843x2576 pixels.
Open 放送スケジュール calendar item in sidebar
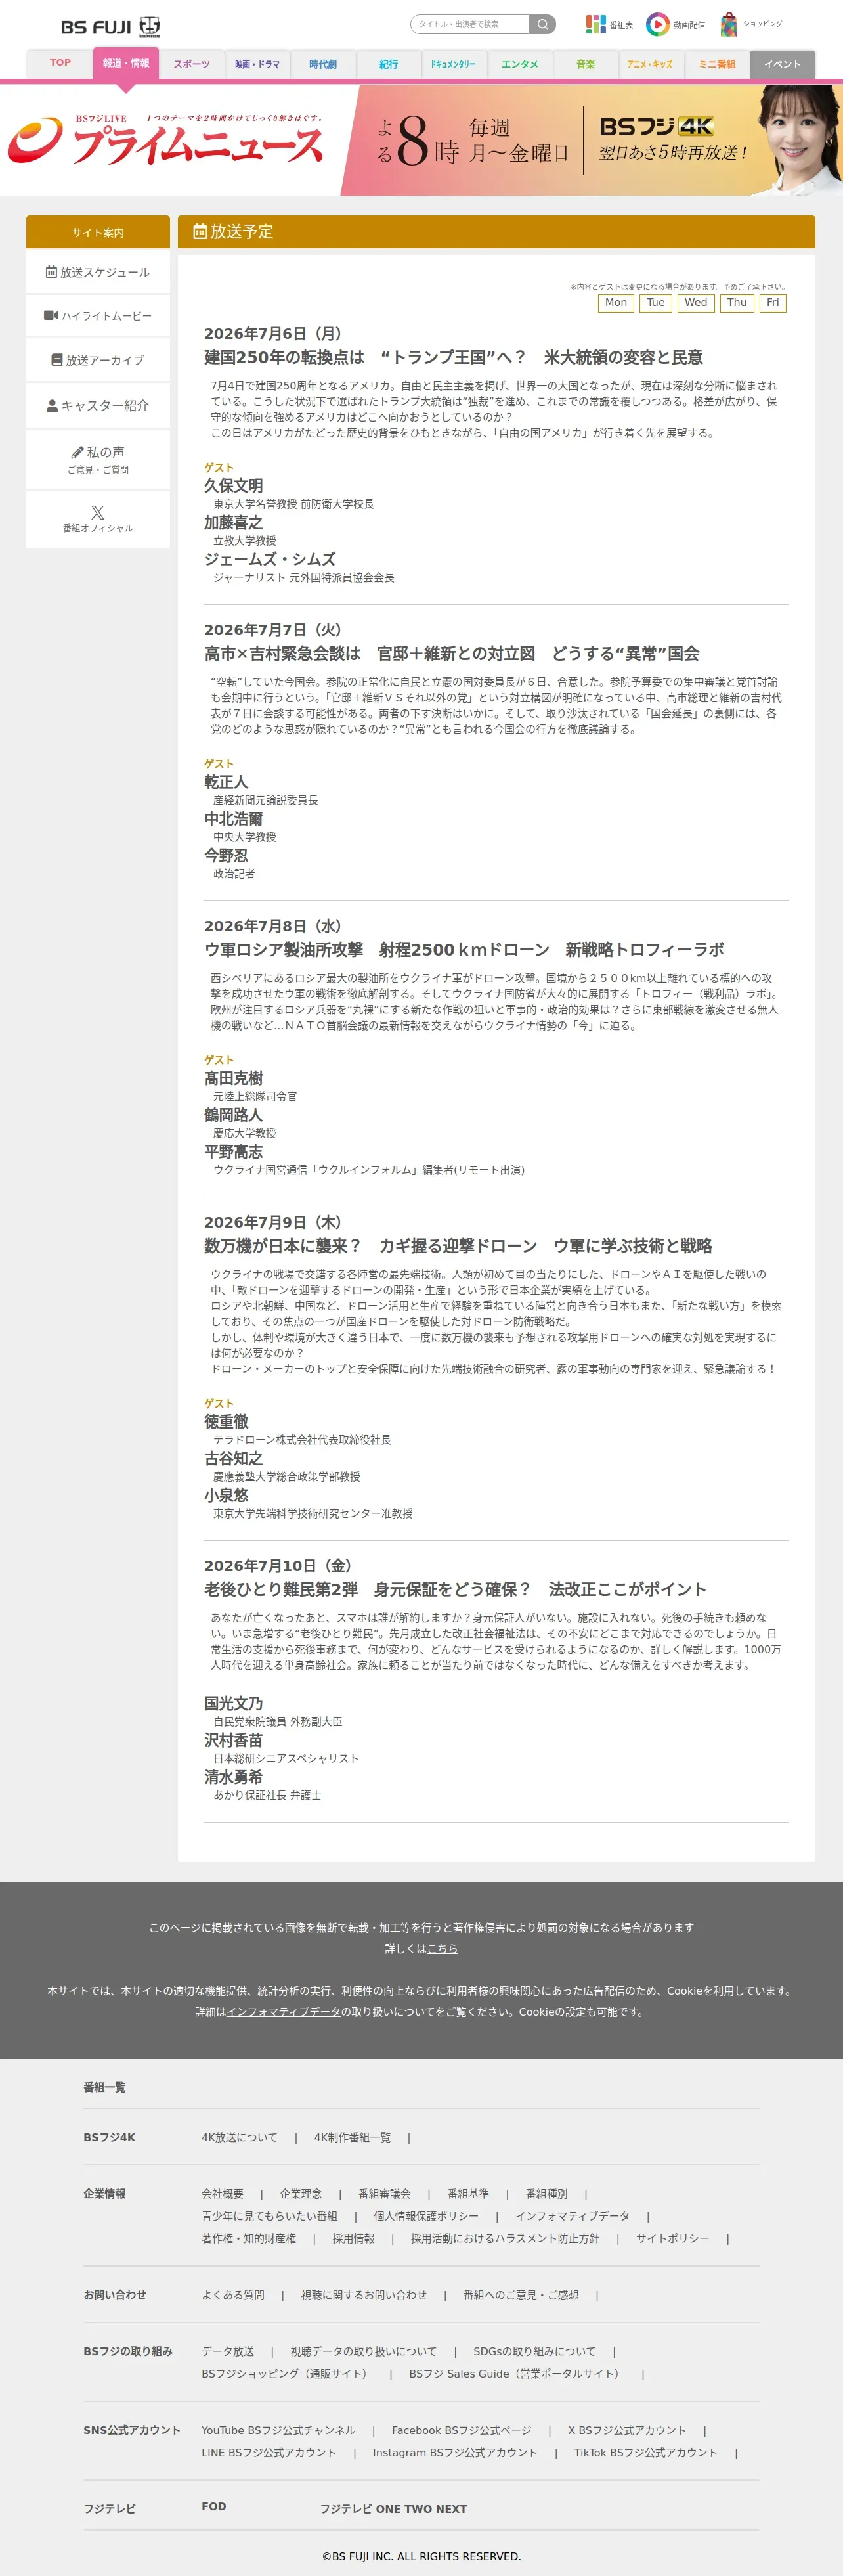(x=98, y=272)
